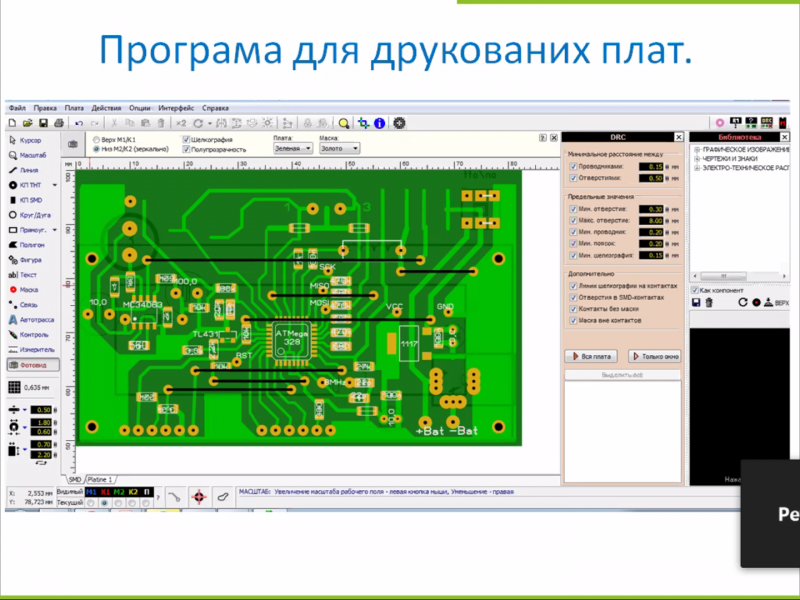The width and height of the screenshot is (800, 600).
Task: Click the Фотовид photo view tool
Action: (x=32, y=365)
